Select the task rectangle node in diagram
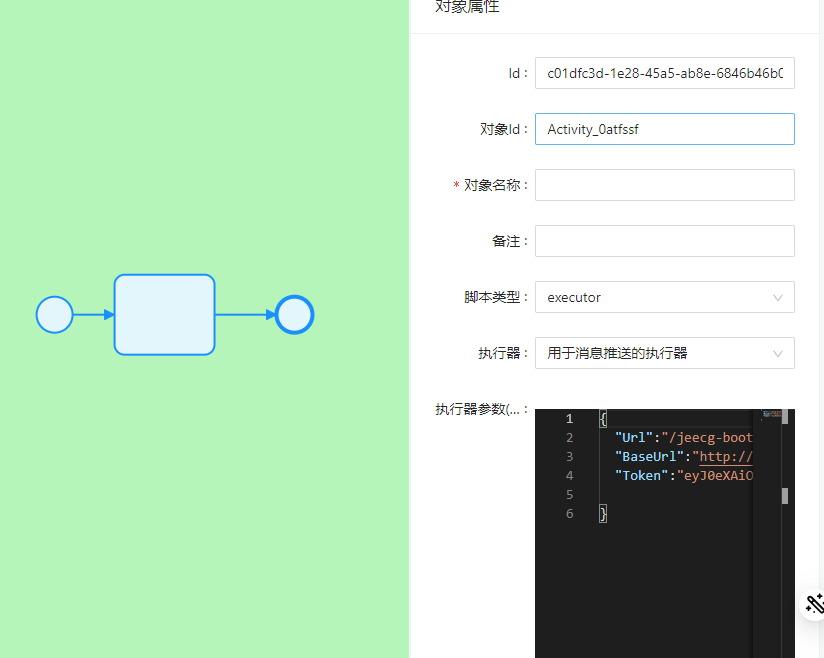The image size is (824, 658). coord(164,315)
